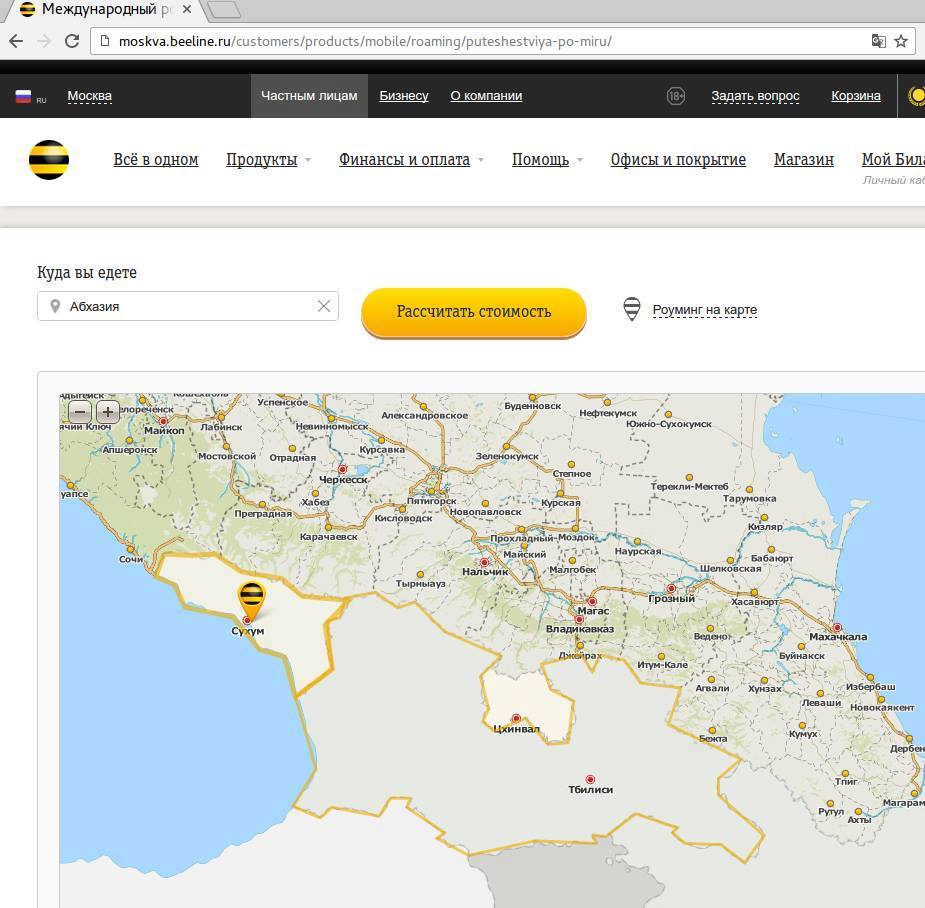
Task: Click the translate page icon in the address bar
Action: tap(878, 41)
